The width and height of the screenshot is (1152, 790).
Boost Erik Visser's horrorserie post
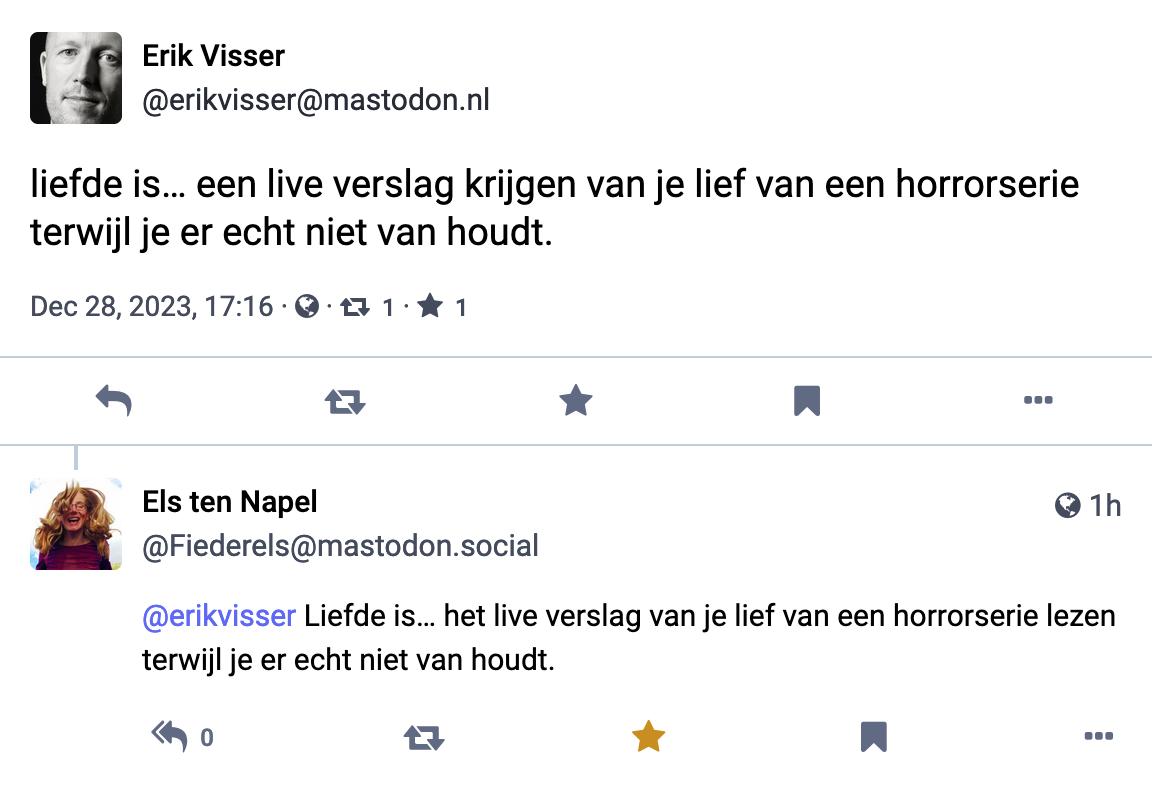(x=345, y=401)
